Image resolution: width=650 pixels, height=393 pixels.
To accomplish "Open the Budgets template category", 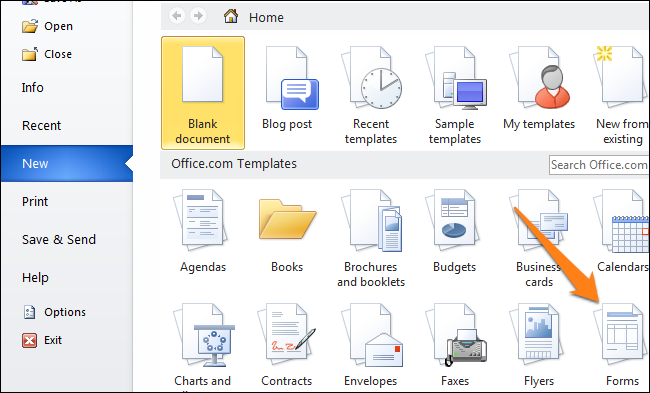I will [455, 231].
